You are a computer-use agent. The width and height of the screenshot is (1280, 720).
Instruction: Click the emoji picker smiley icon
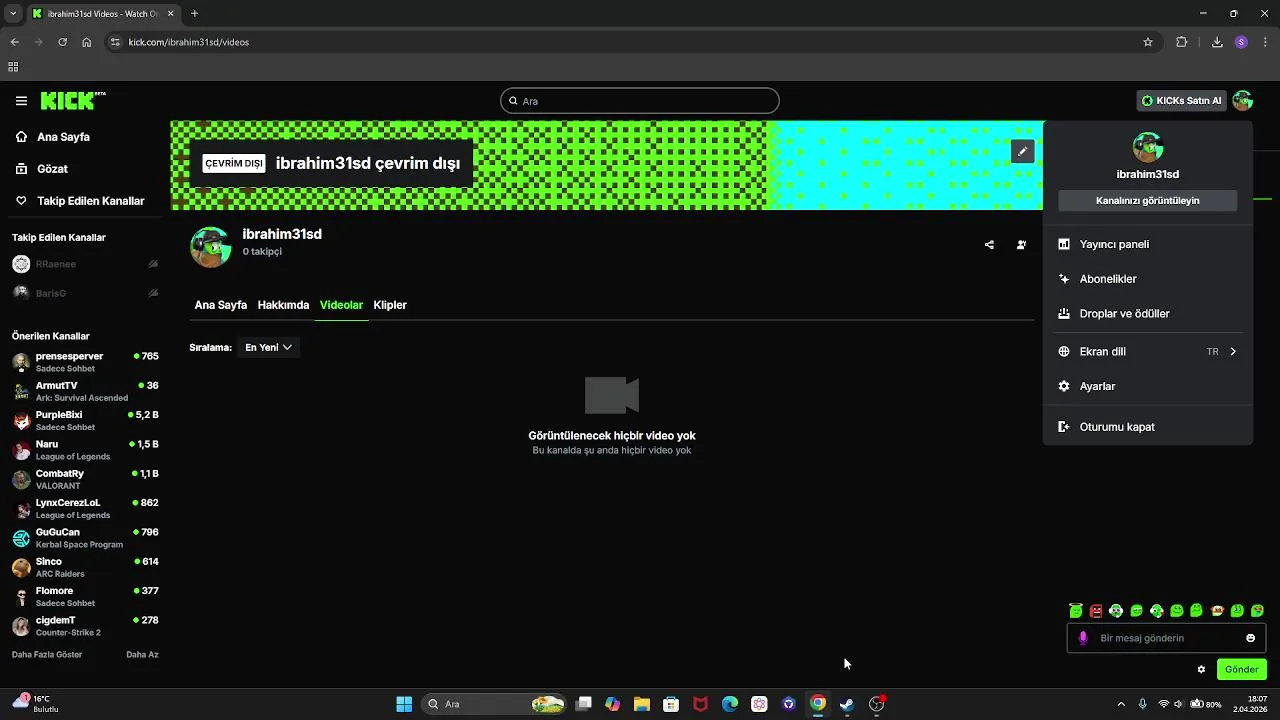coord(1250,638)
